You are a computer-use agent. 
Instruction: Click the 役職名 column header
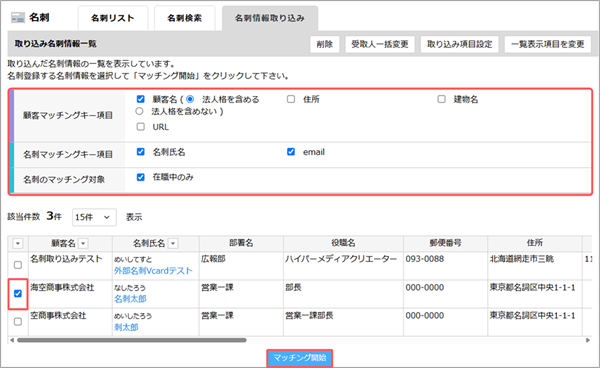343,243
